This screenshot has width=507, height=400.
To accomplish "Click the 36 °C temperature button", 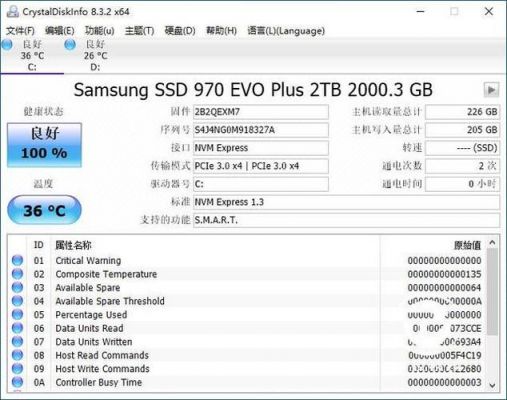I will pos(44,210).
